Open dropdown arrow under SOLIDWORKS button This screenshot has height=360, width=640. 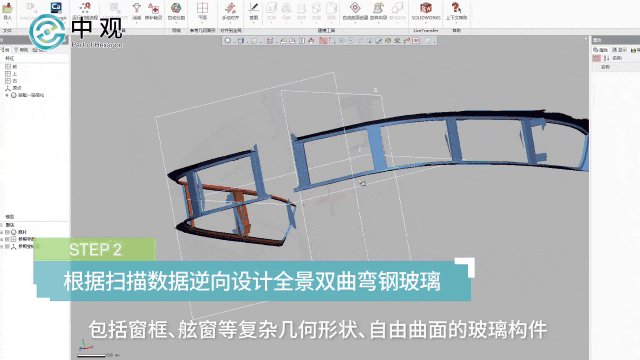click(x=426, y=22)
